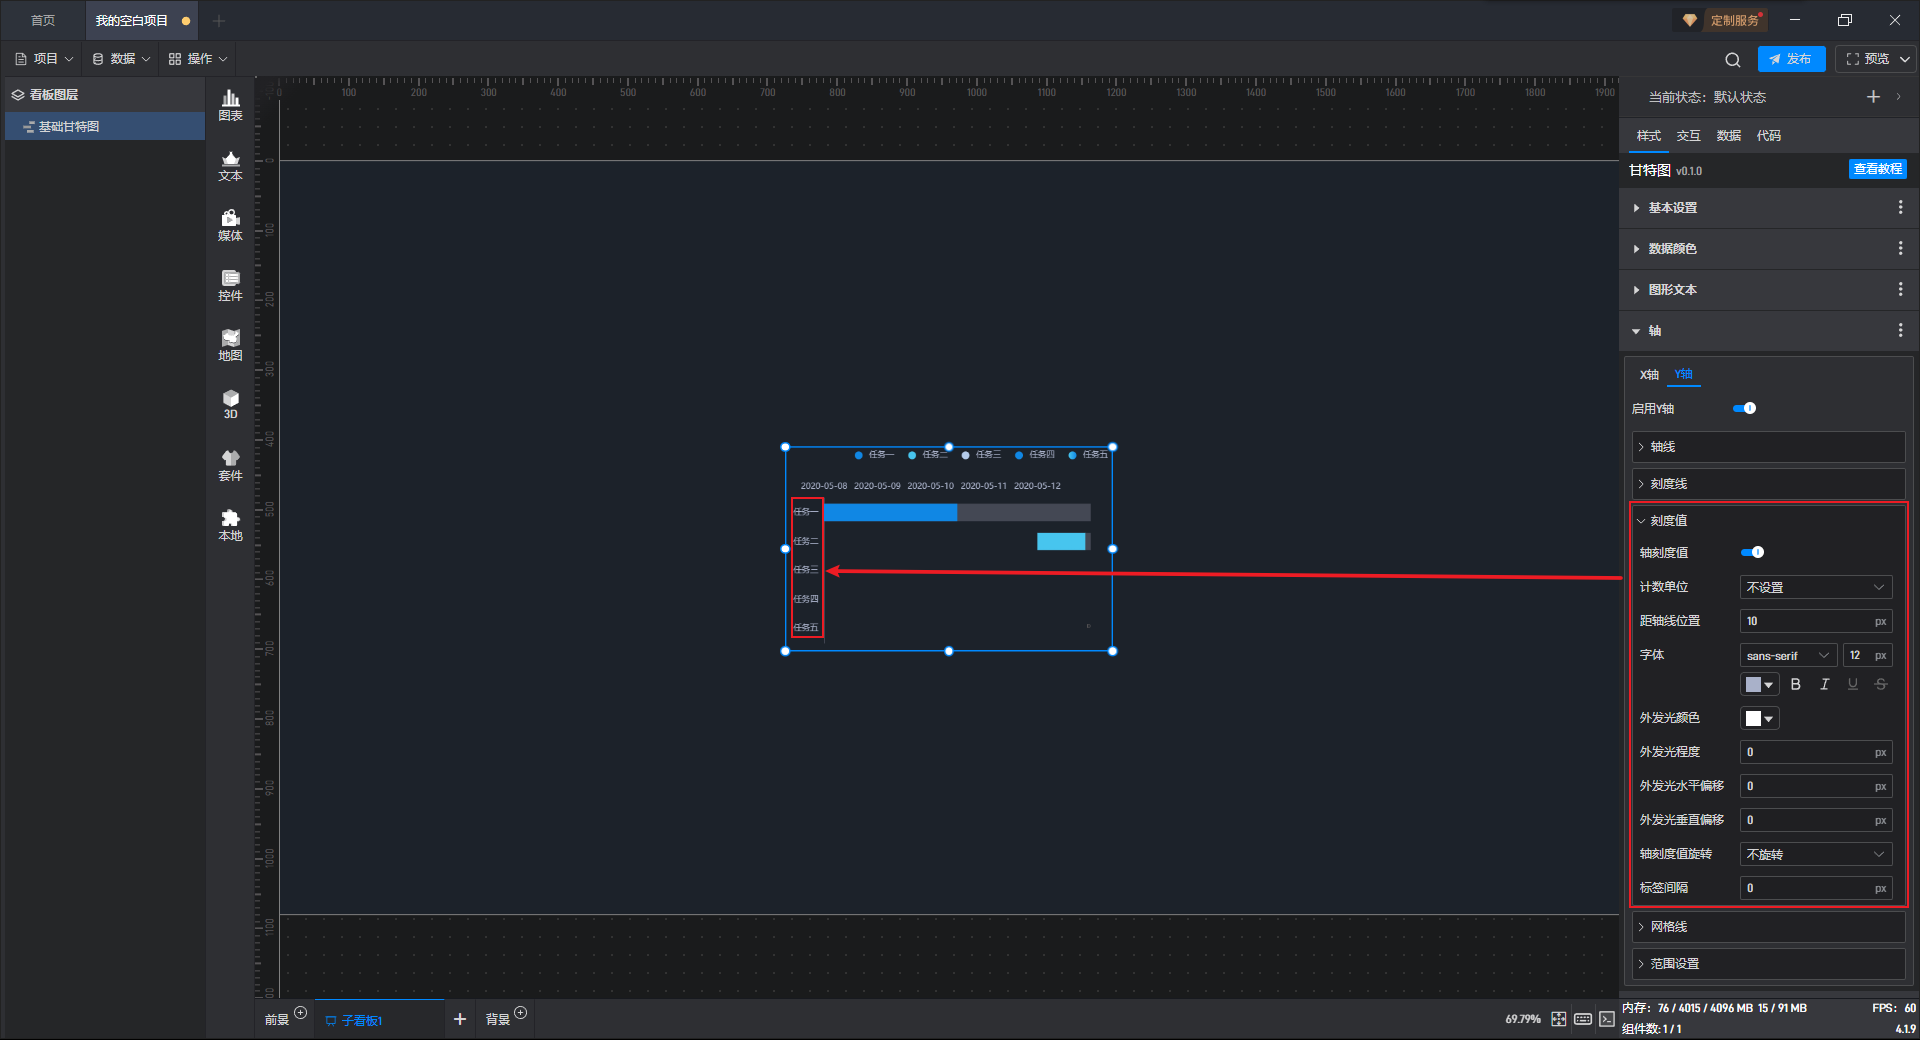
Task: Open the 计数单位 dropdown
Action: point(1816,587)
